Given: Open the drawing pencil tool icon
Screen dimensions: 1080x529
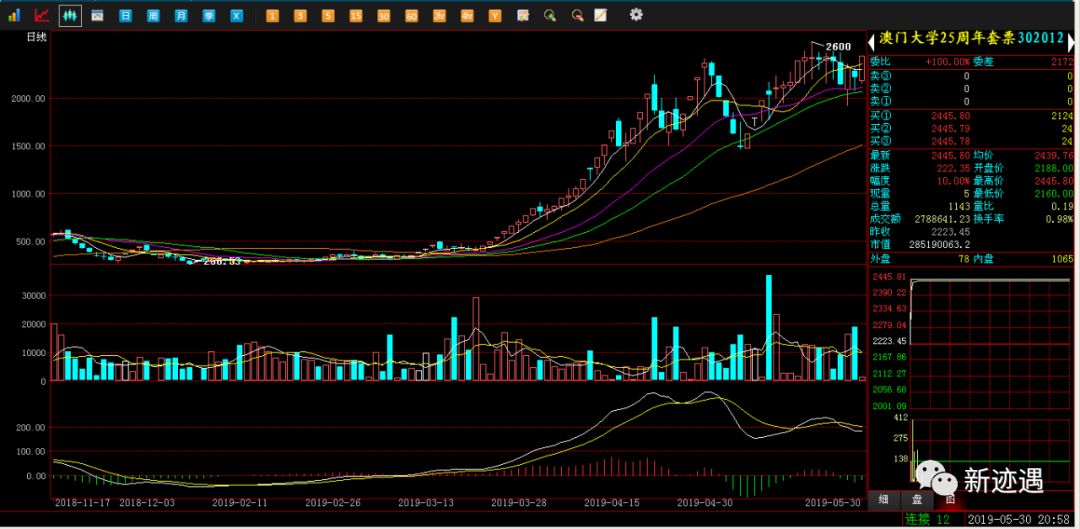Looking at the screenshot, I should pos(601,15).
